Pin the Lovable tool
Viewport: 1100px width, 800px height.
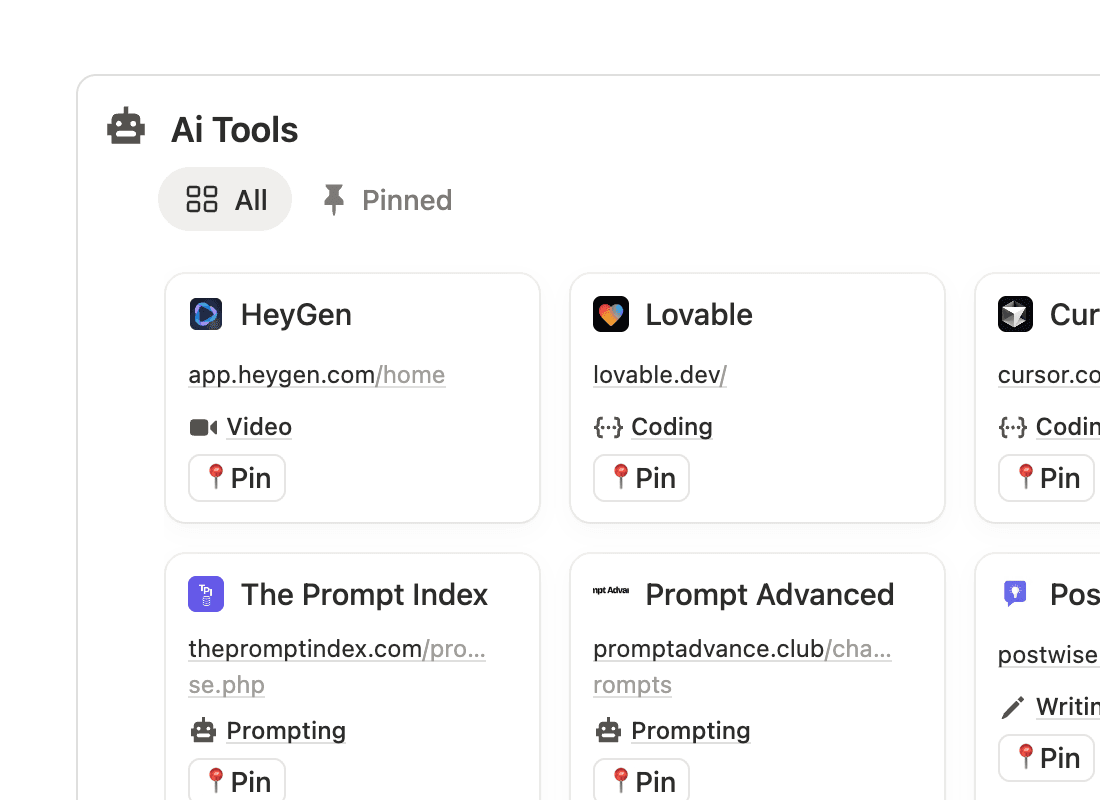point(641,478)
